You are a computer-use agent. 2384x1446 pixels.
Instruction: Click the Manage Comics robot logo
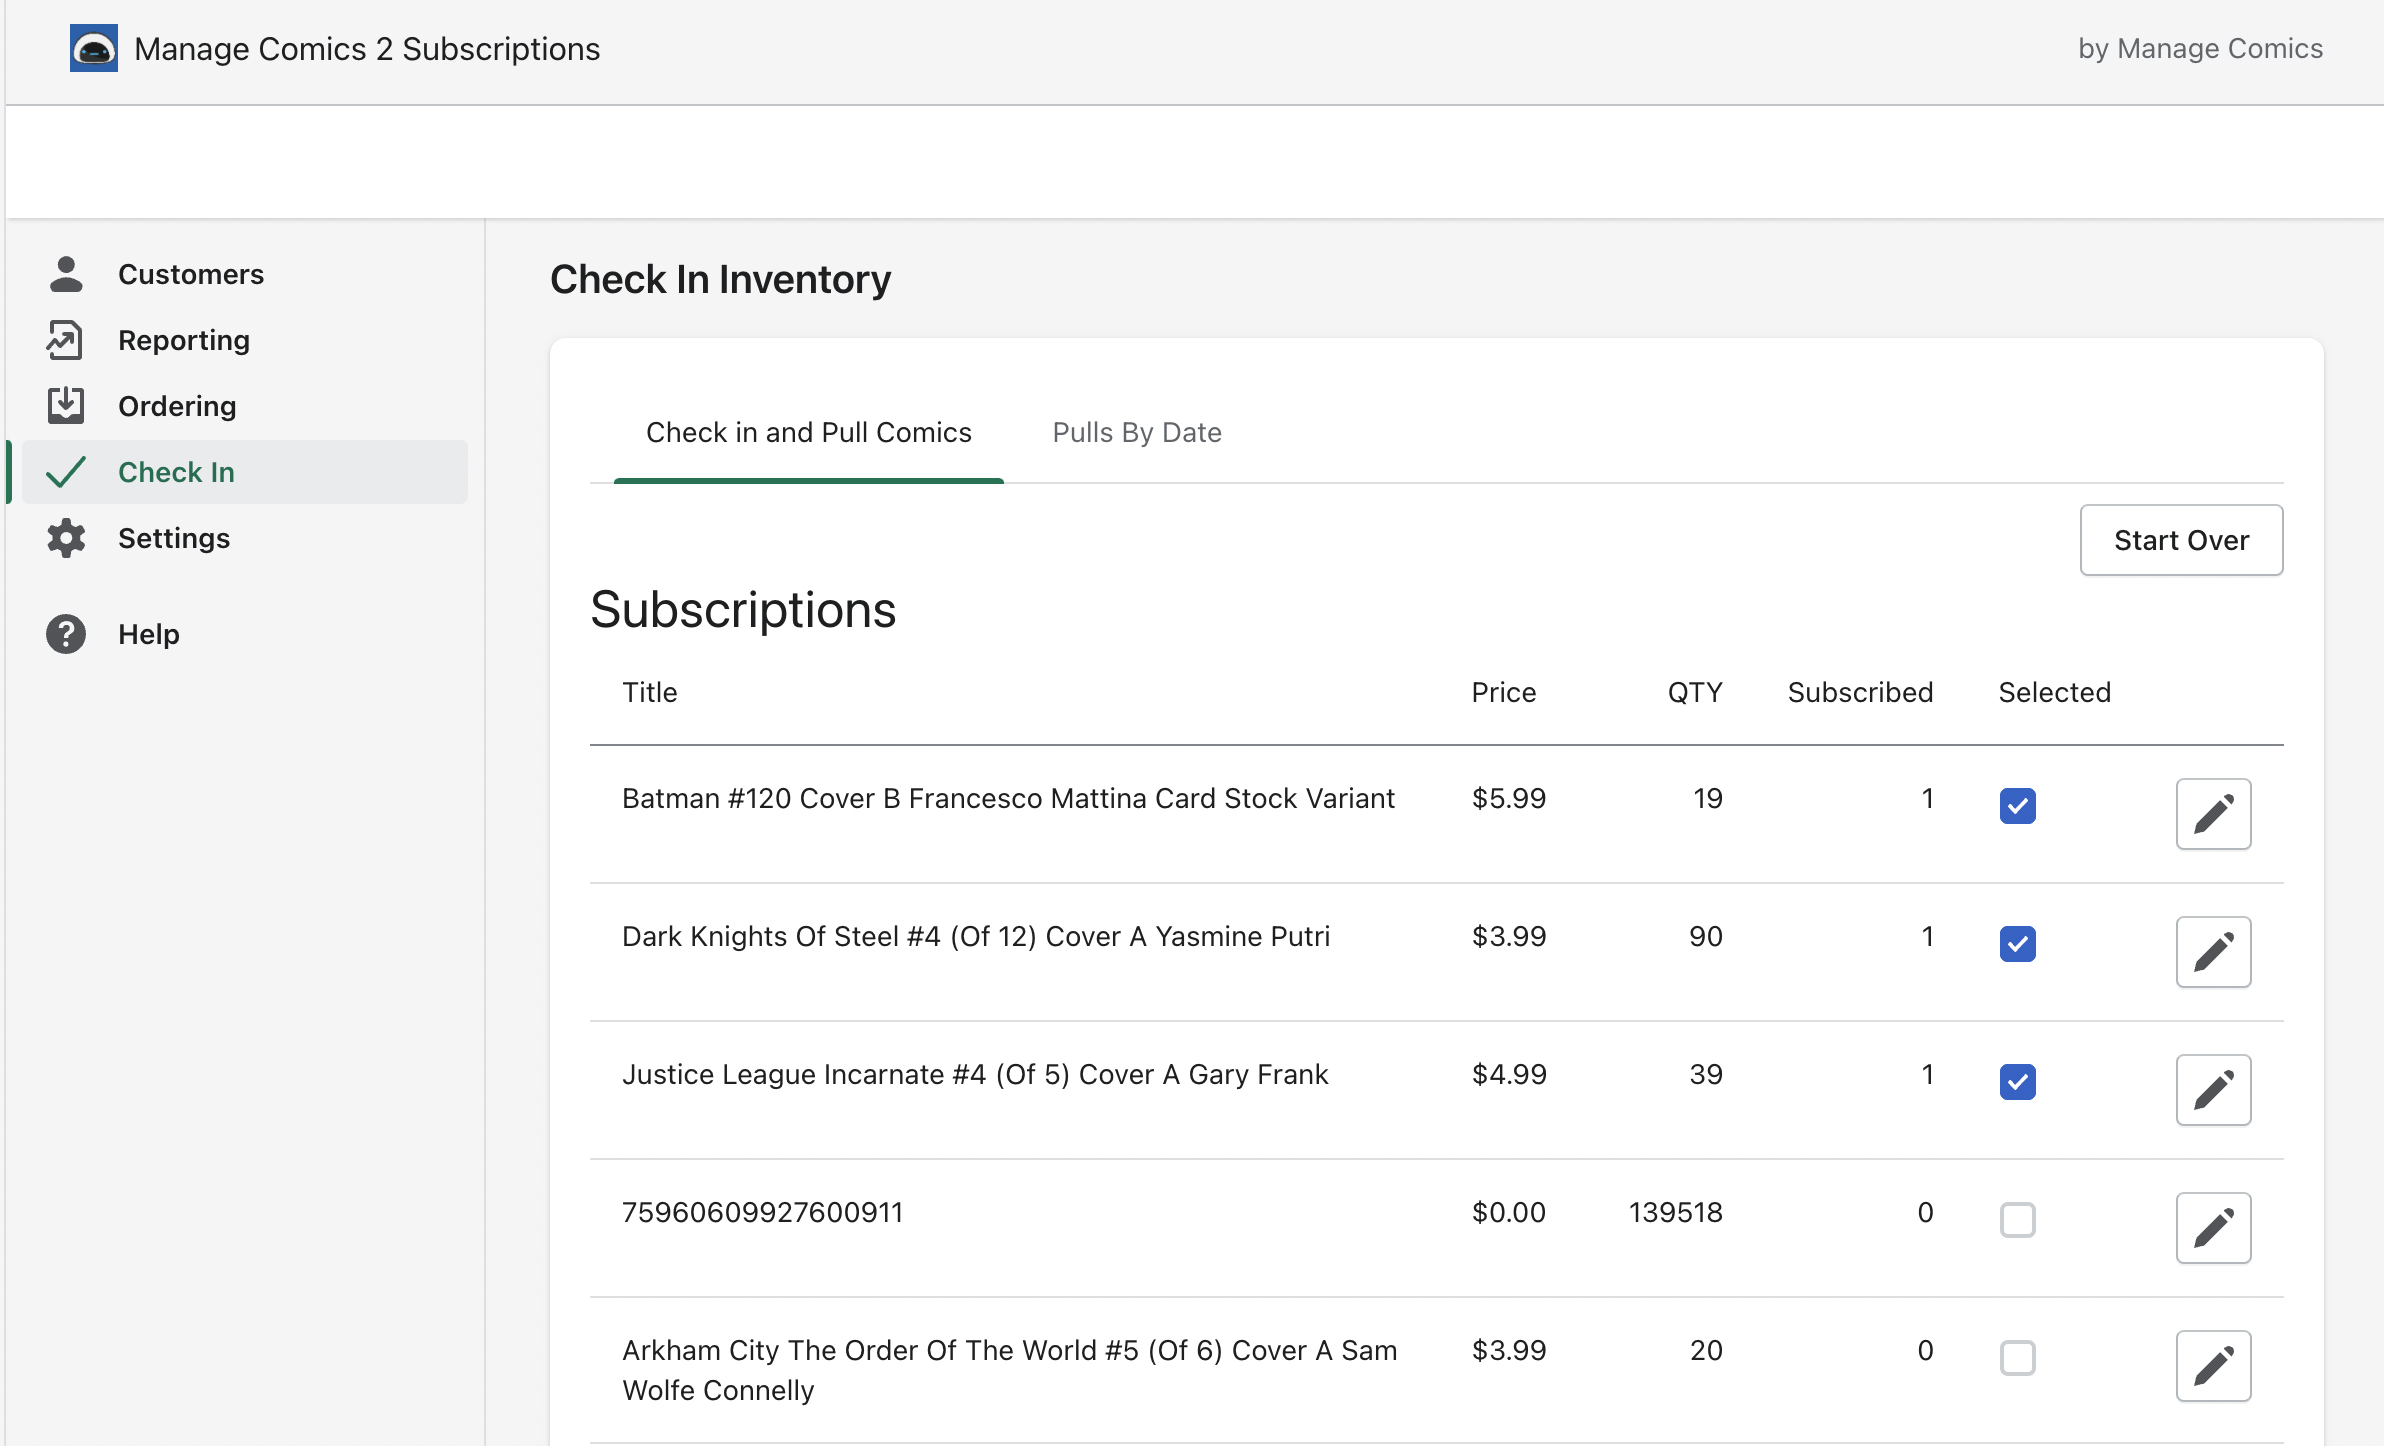pos(94,48)
